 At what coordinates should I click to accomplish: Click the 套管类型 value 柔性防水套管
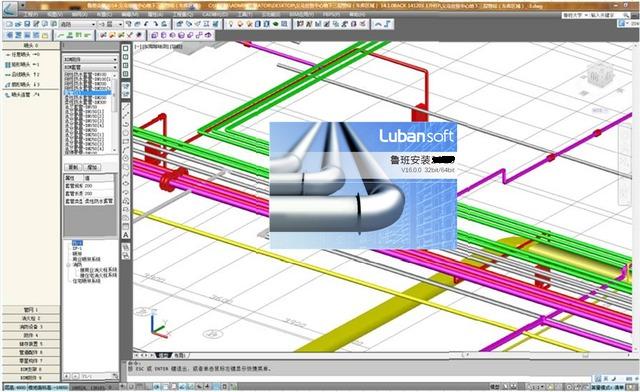click(x=99, y=201)
